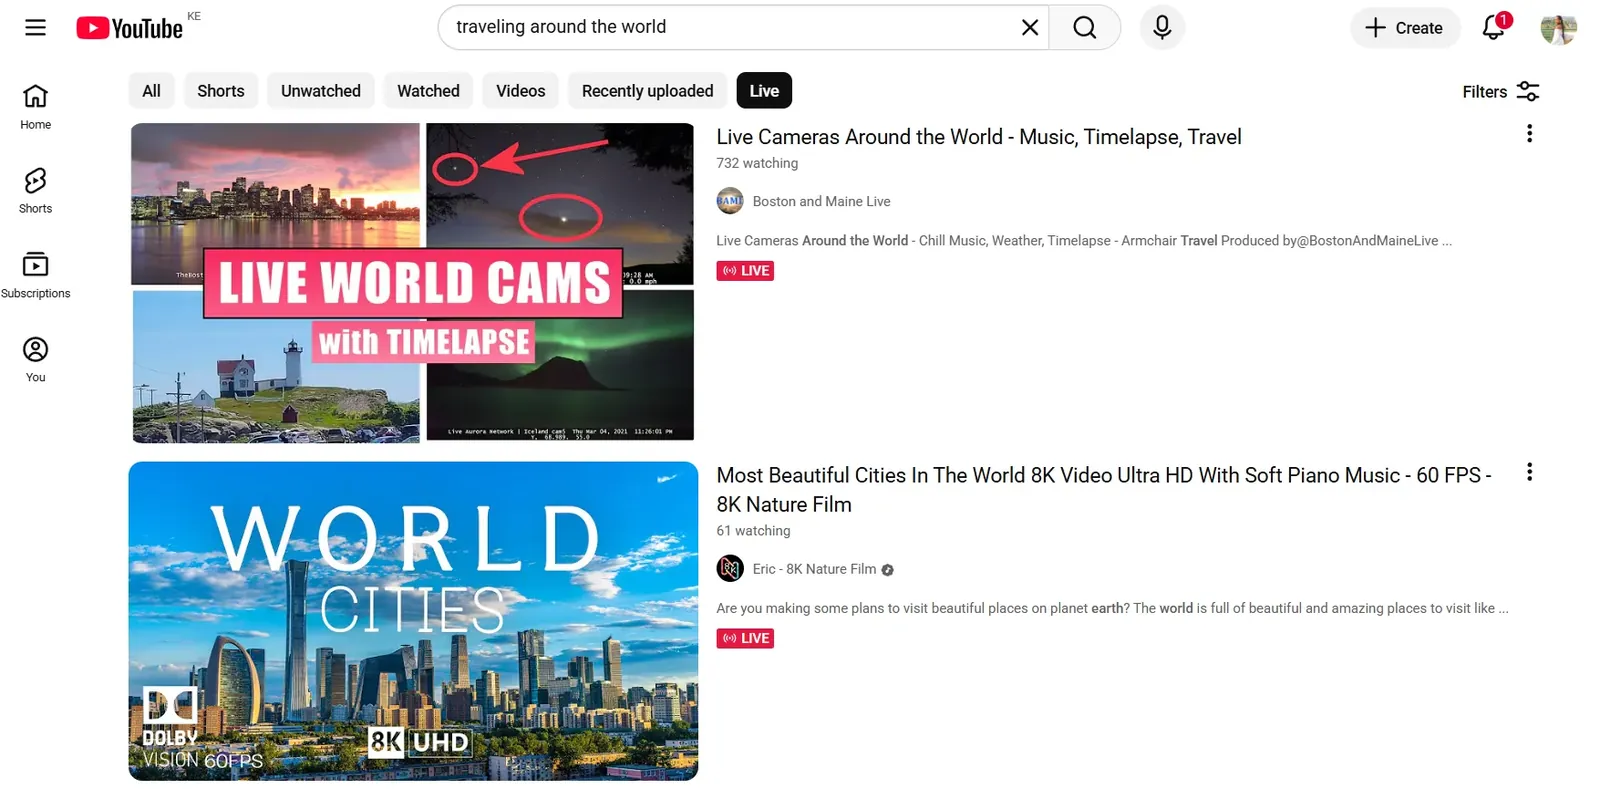Select the All filter chip

click(151, 91)
